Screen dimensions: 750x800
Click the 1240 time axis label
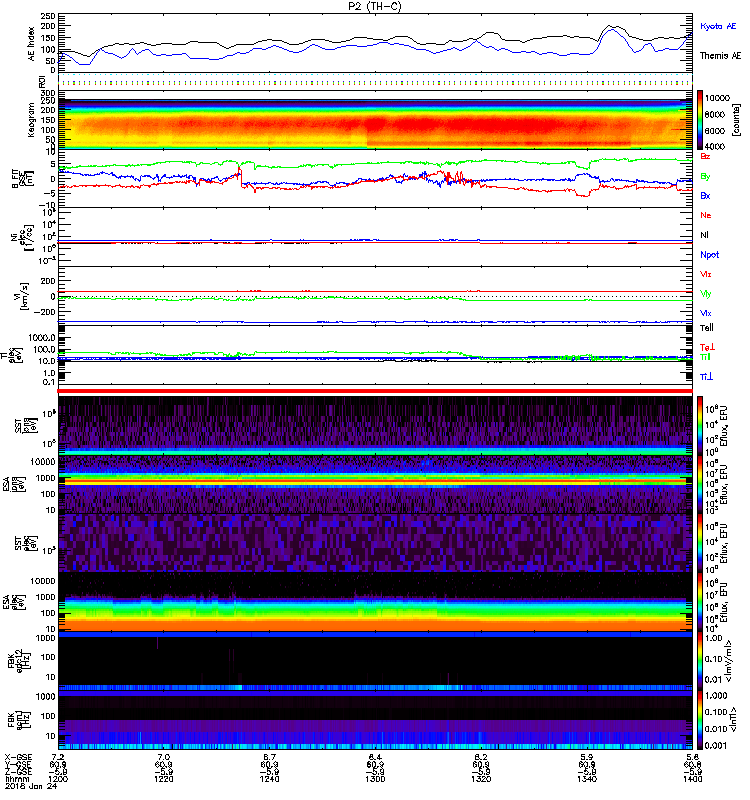coord(269,779)
